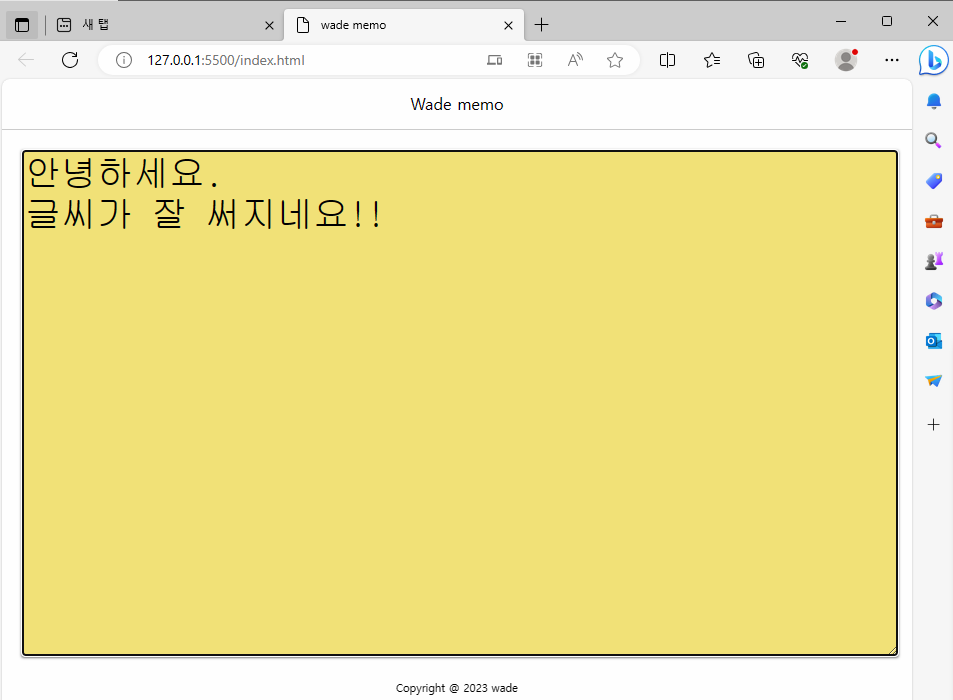
Task: Open split screen view
Action: pyautogui.click(x=667, y=60)
